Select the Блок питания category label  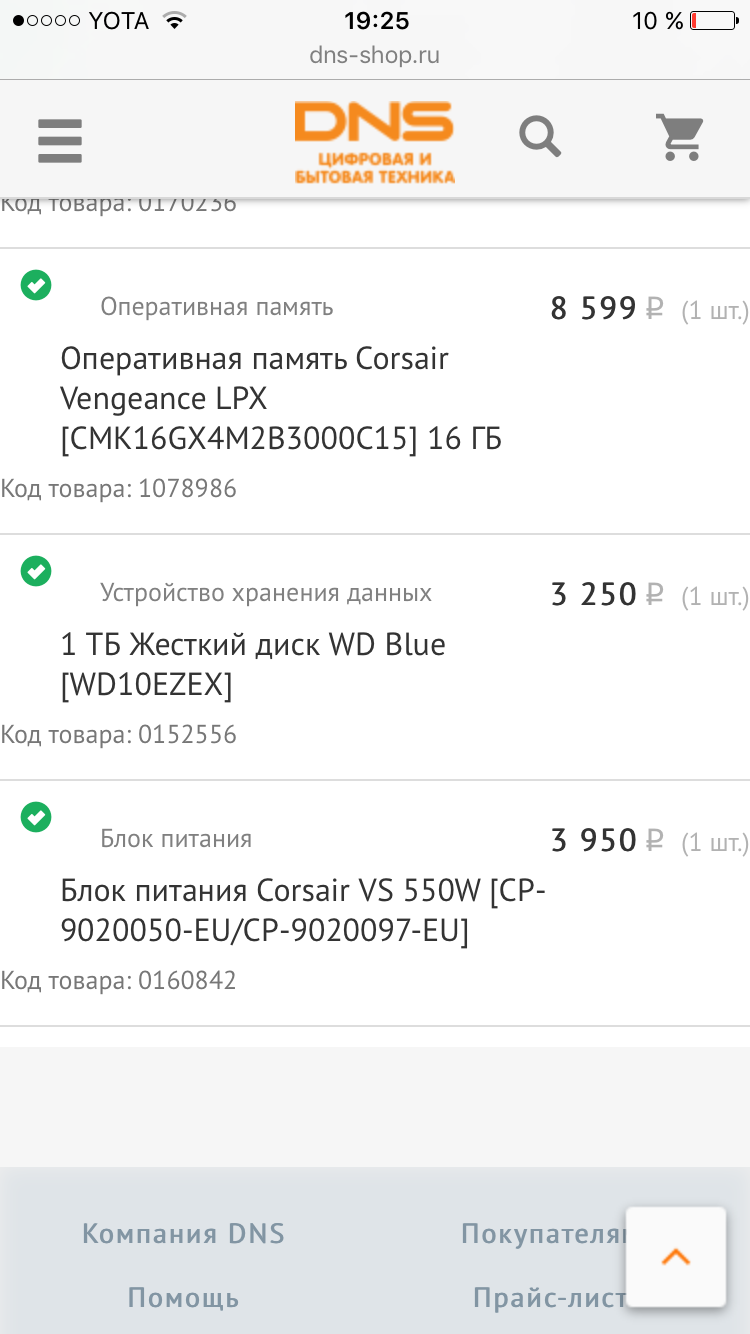(176, 839)
